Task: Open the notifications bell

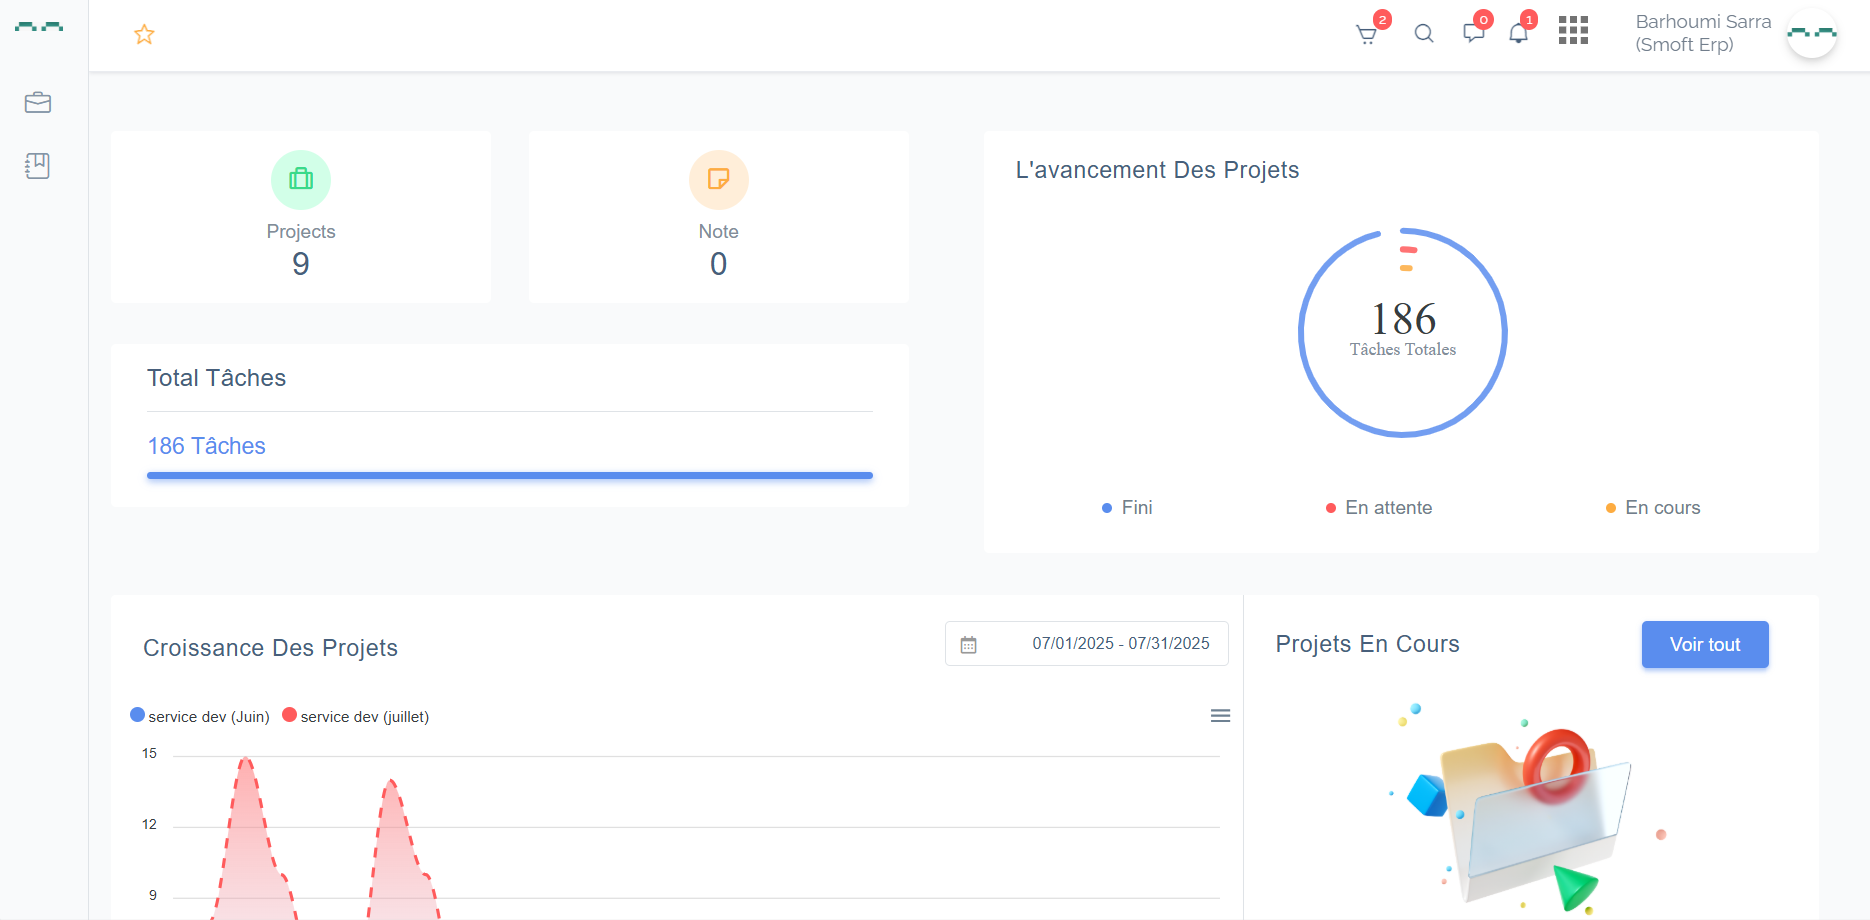Action: click(x=1518, y=34)
